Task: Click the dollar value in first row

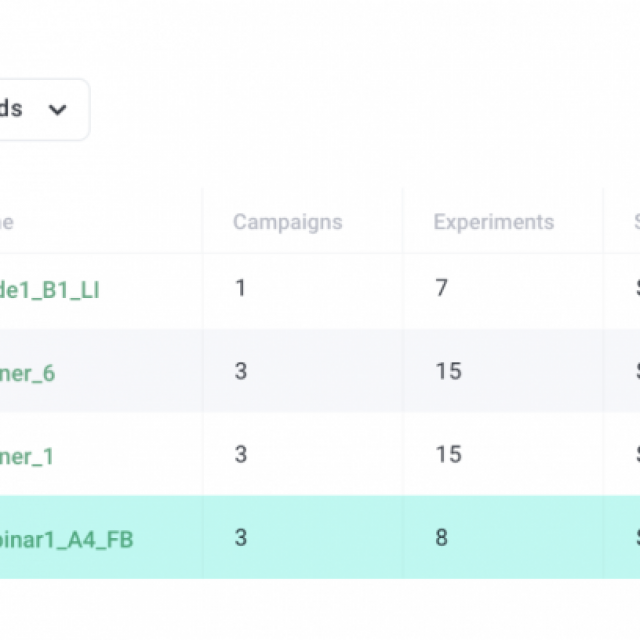Action: [x=636, y=289]
